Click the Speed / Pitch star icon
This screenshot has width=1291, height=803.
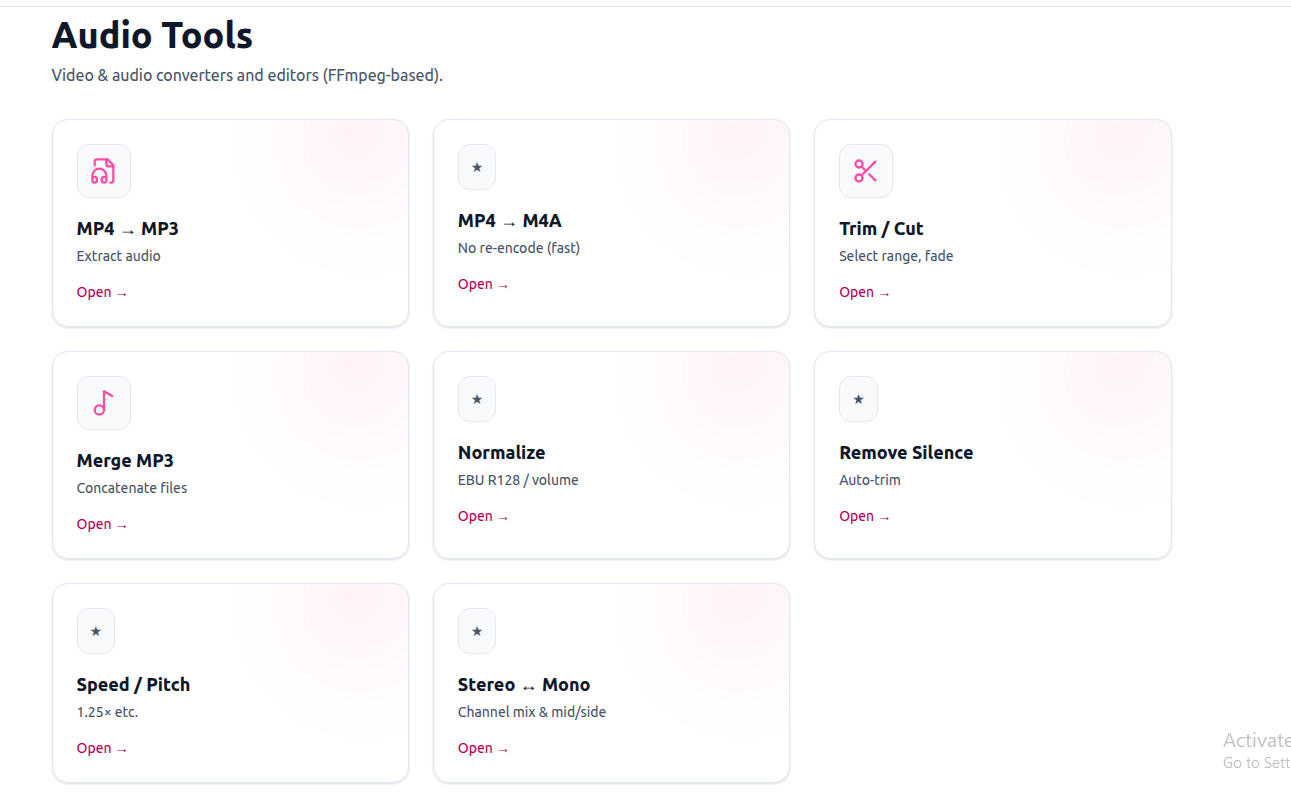coord(96,631)
